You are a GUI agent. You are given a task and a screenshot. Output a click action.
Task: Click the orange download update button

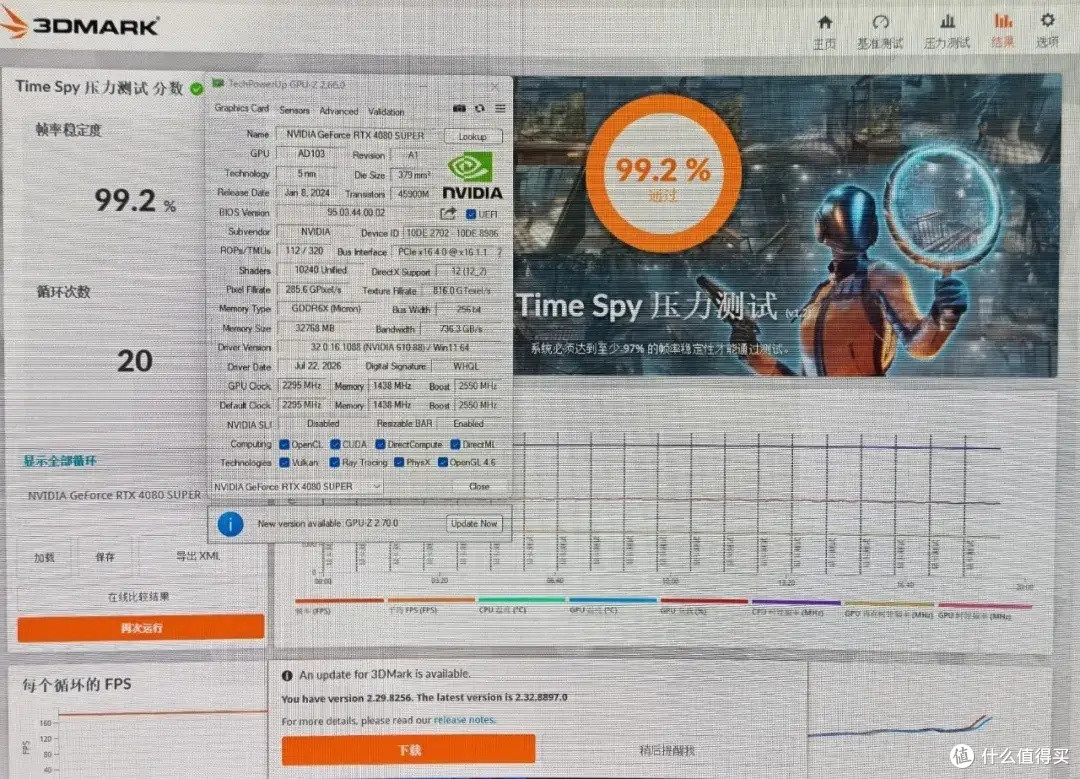pos(408,750)
